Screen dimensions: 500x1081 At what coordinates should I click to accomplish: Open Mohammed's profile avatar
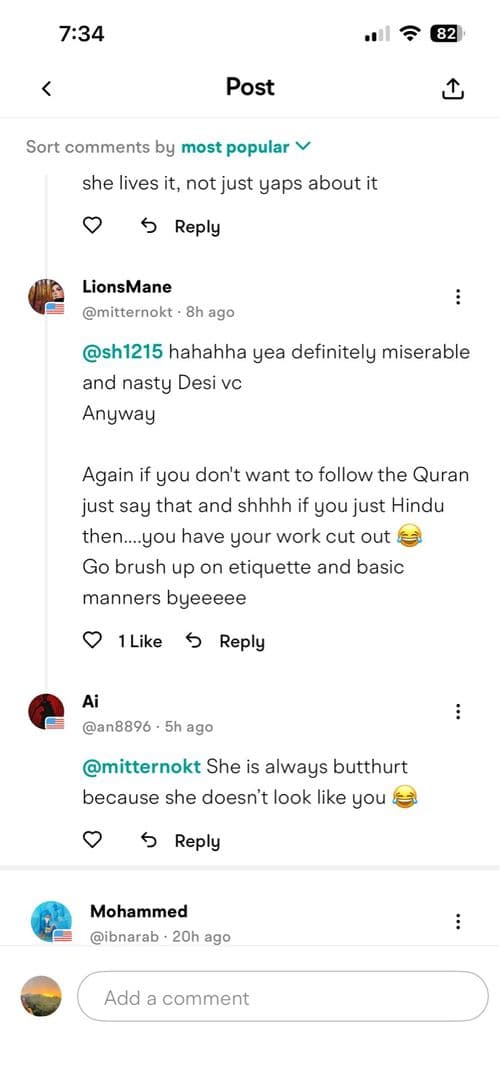tap(52, 921)
